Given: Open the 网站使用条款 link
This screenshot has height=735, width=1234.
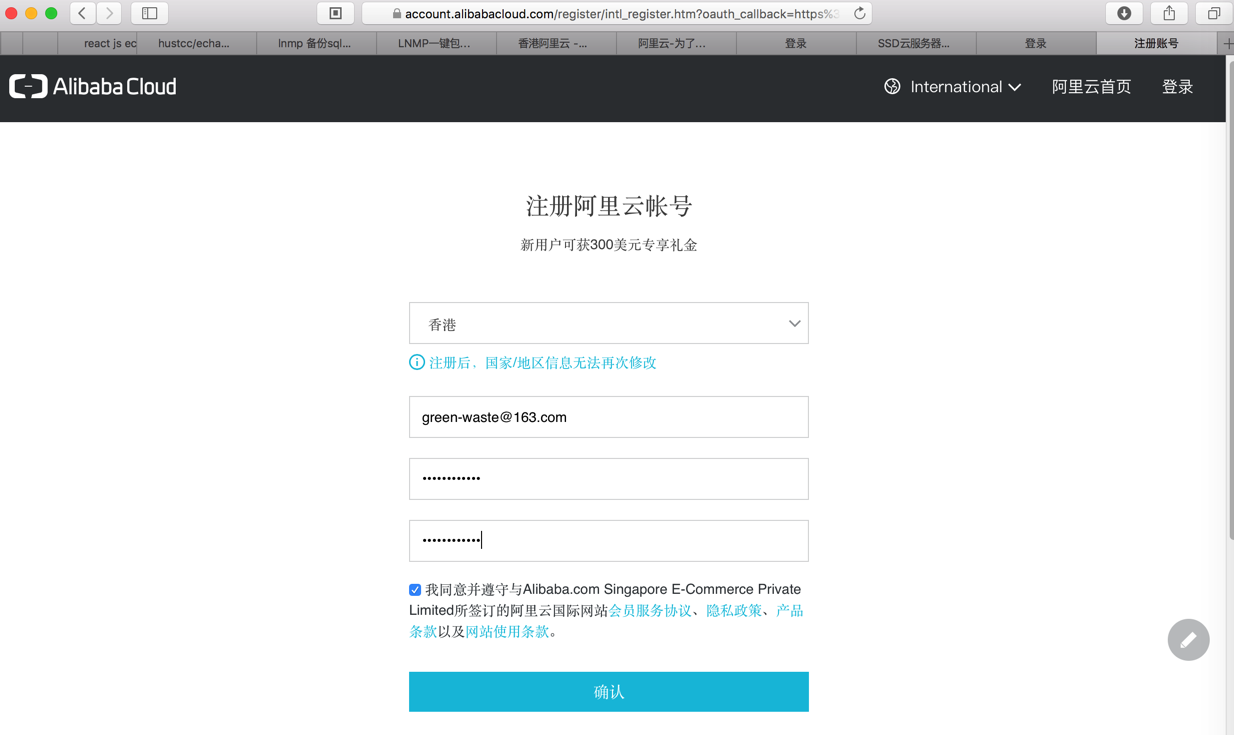Looking at the screenshot, I should tap(507, 632).
